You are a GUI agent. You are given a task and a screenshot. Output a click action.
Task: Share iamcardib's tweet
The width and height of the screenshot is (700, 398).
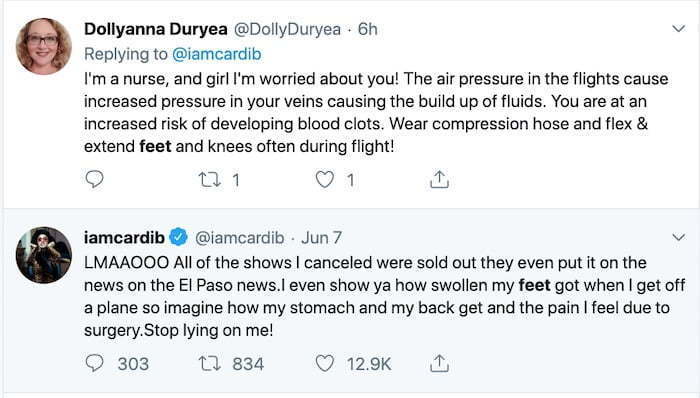[439, 363]
